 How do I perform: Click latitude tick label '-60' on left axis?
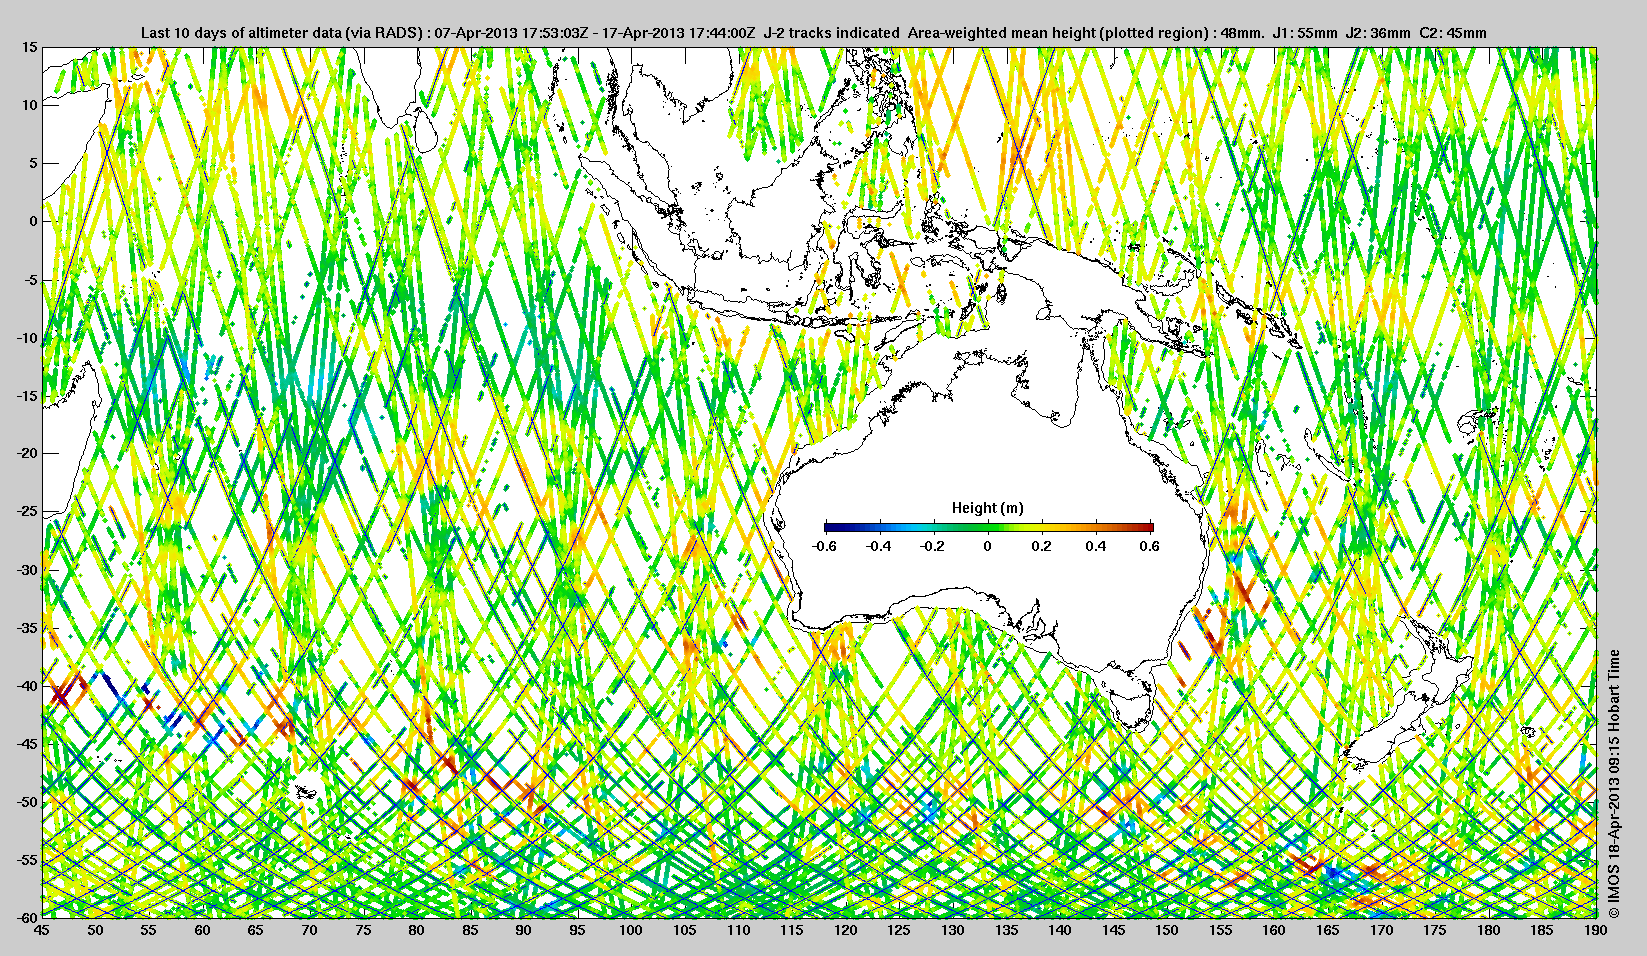coord(27,917)
